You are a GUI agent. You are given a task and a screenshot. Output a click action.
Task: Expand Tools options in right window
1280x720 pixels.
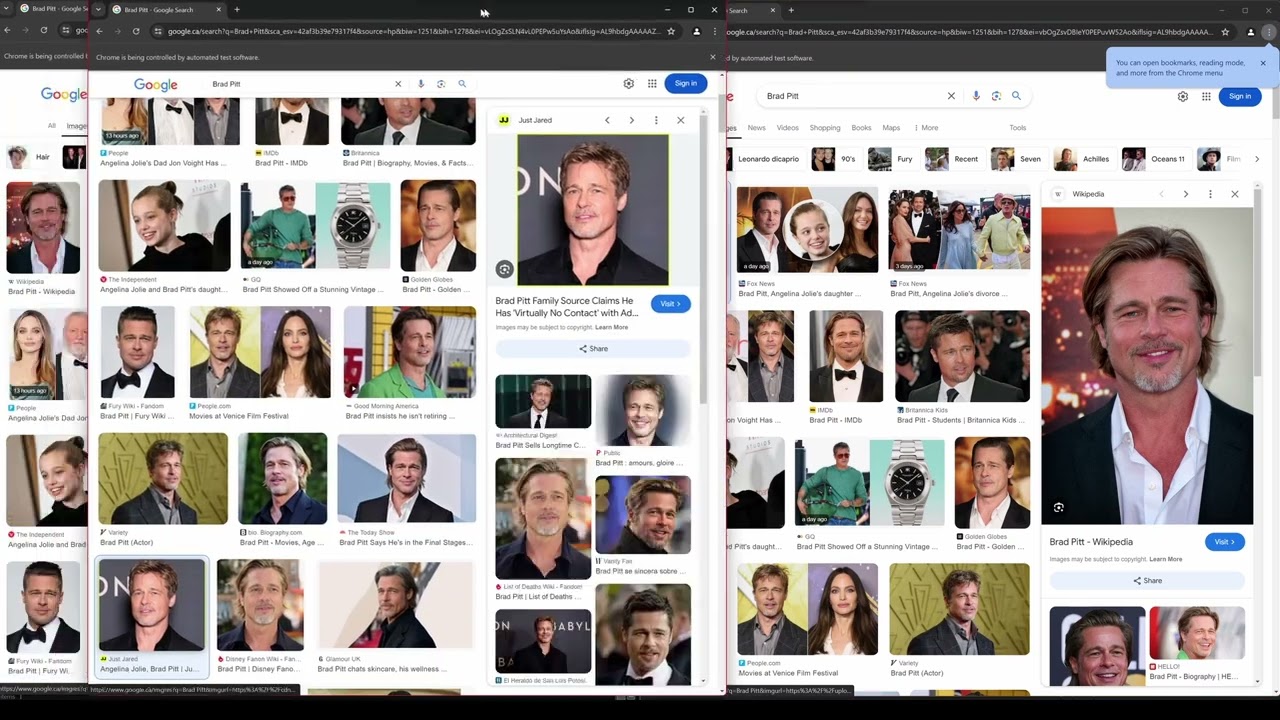coord(1018,128)
